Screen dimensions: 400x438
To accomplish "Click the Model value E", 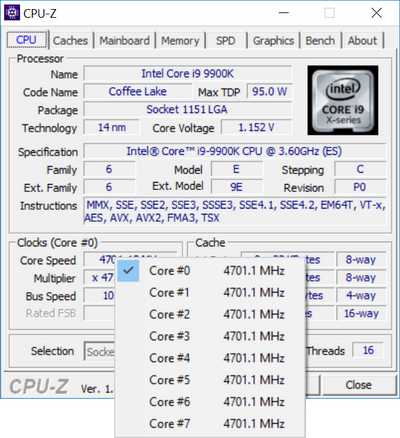I will (236, 169).
